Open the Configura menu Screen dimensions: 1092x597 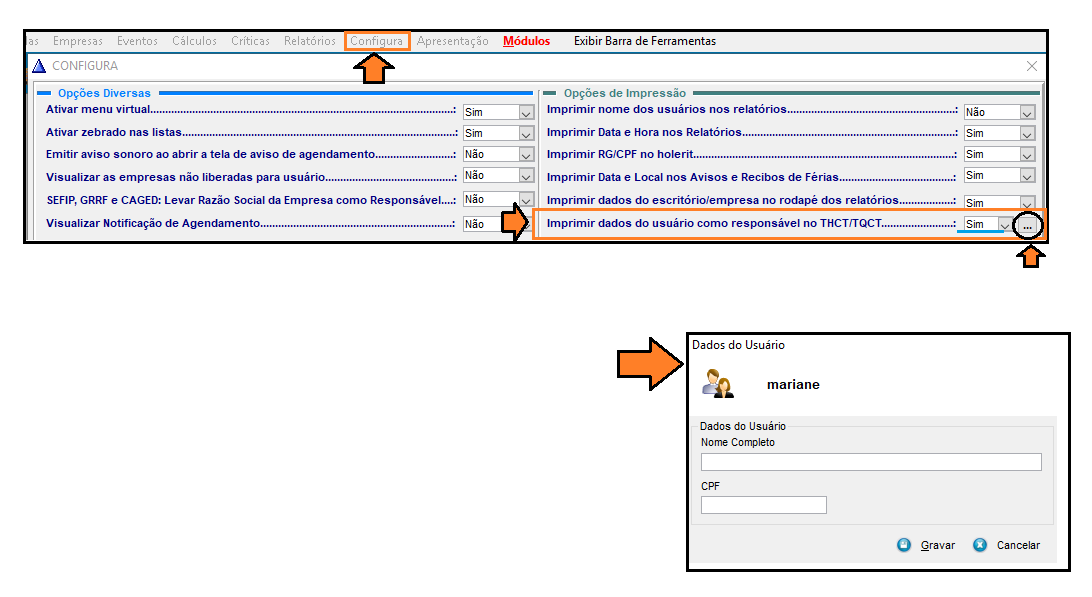(x=376, y=41)
